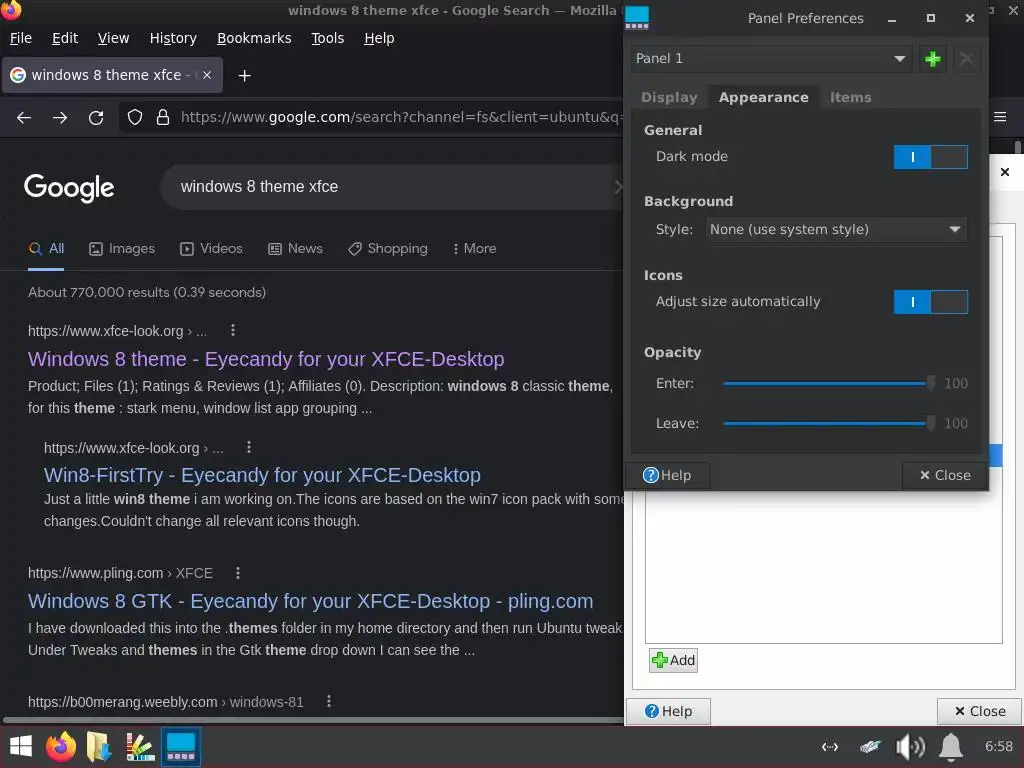
Task: Click the tracking protection shield icon
Action: [x=135, y=118]
